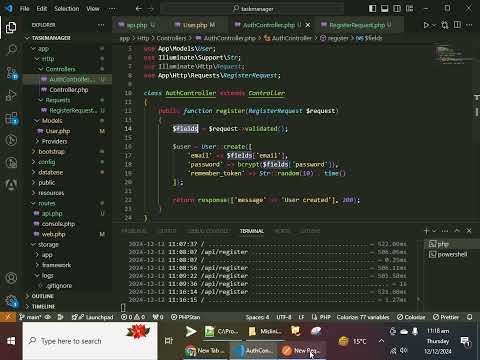
Task: Click the taskmanager command center search box
Action: click(x=252, y=9)
